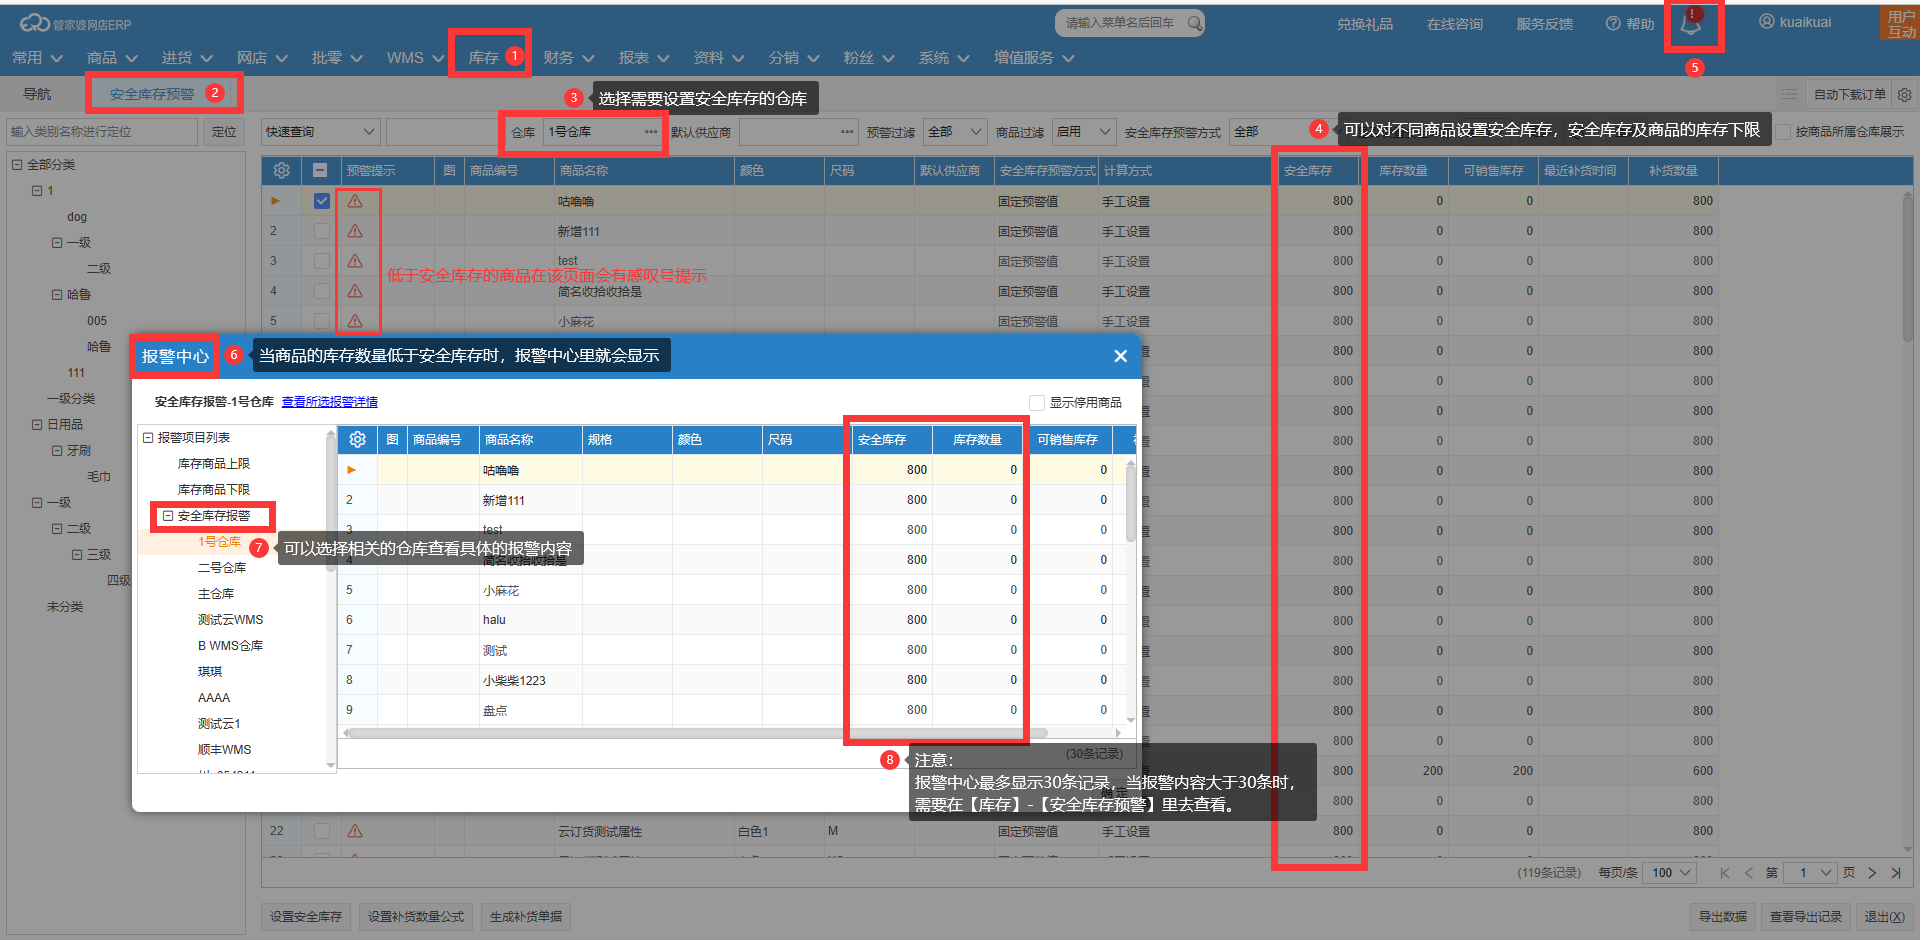Click the search magnifier in menu search box
Viewport: 1920px width, 940px height.
(1194, 23)
